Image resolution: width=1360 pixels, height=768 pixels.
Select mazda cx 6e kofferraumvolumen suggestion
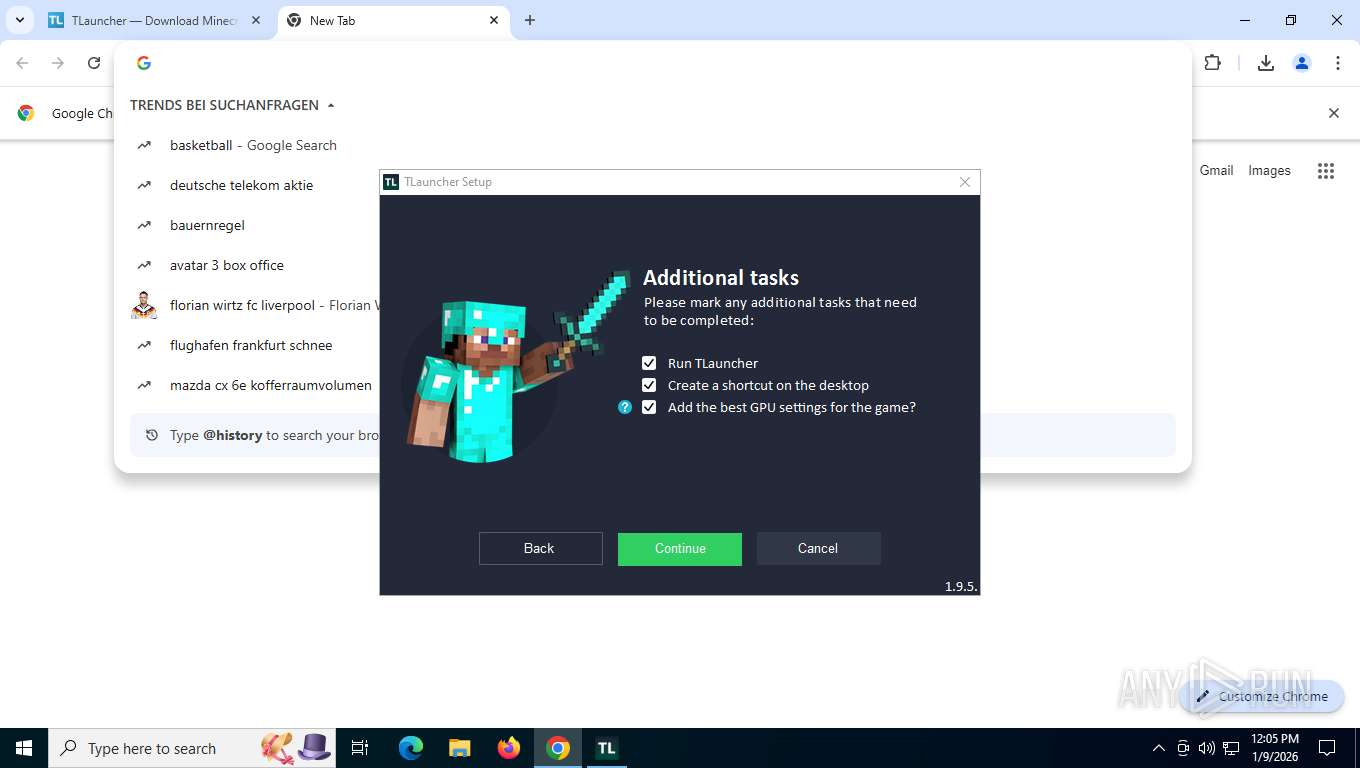270,385
